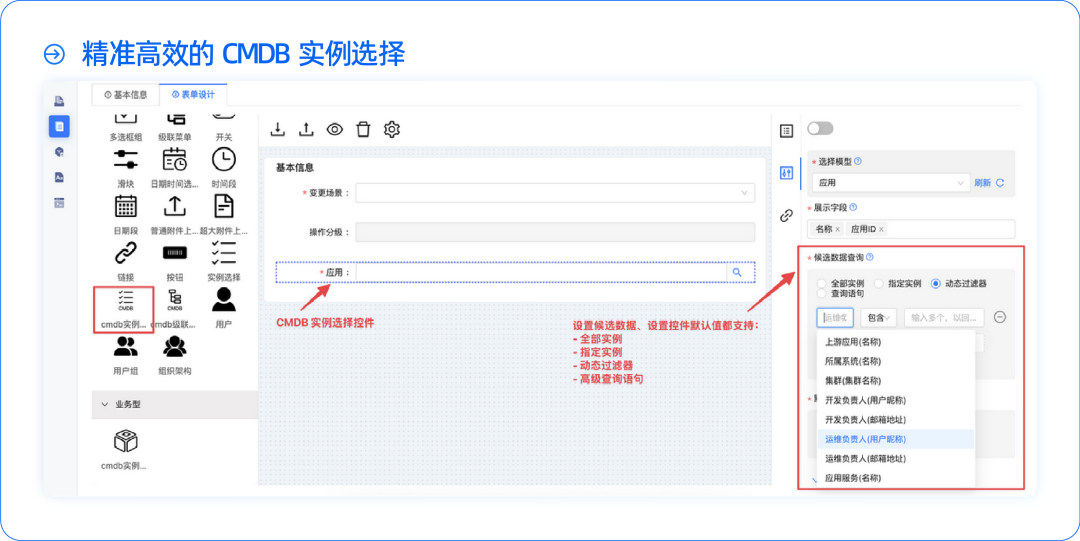Select the 多选框组 checkbox group component

click(x=125, y=120)
